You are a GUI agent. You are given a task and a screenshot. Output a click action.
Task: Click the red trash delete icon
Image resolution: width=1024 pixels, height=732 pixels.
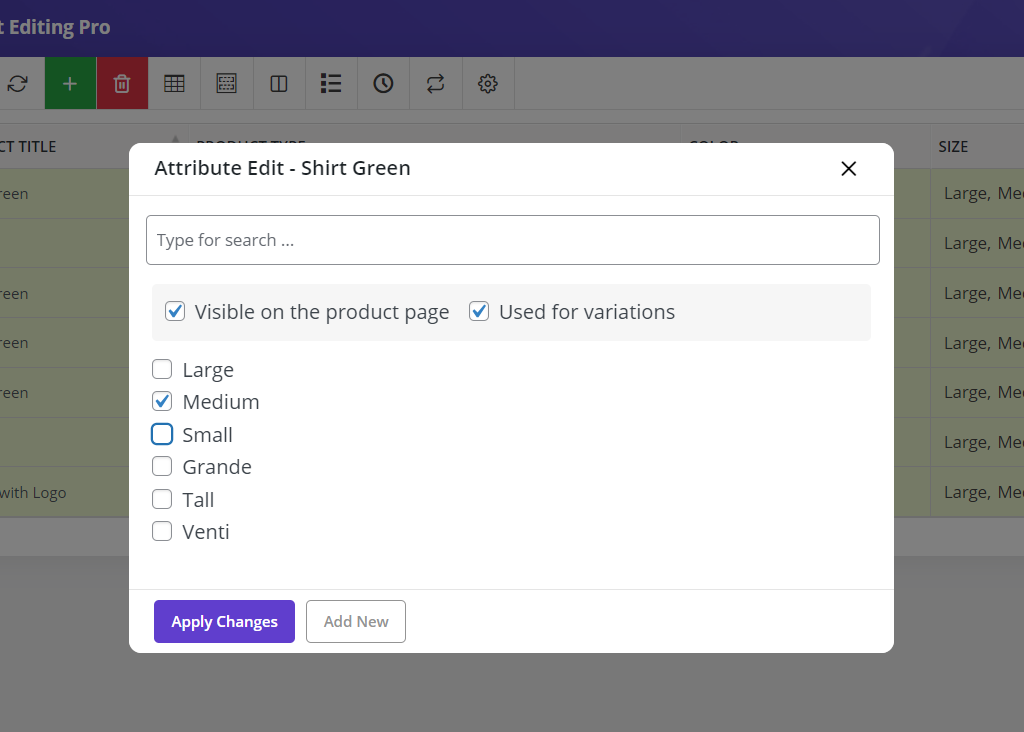coord(122,84)
